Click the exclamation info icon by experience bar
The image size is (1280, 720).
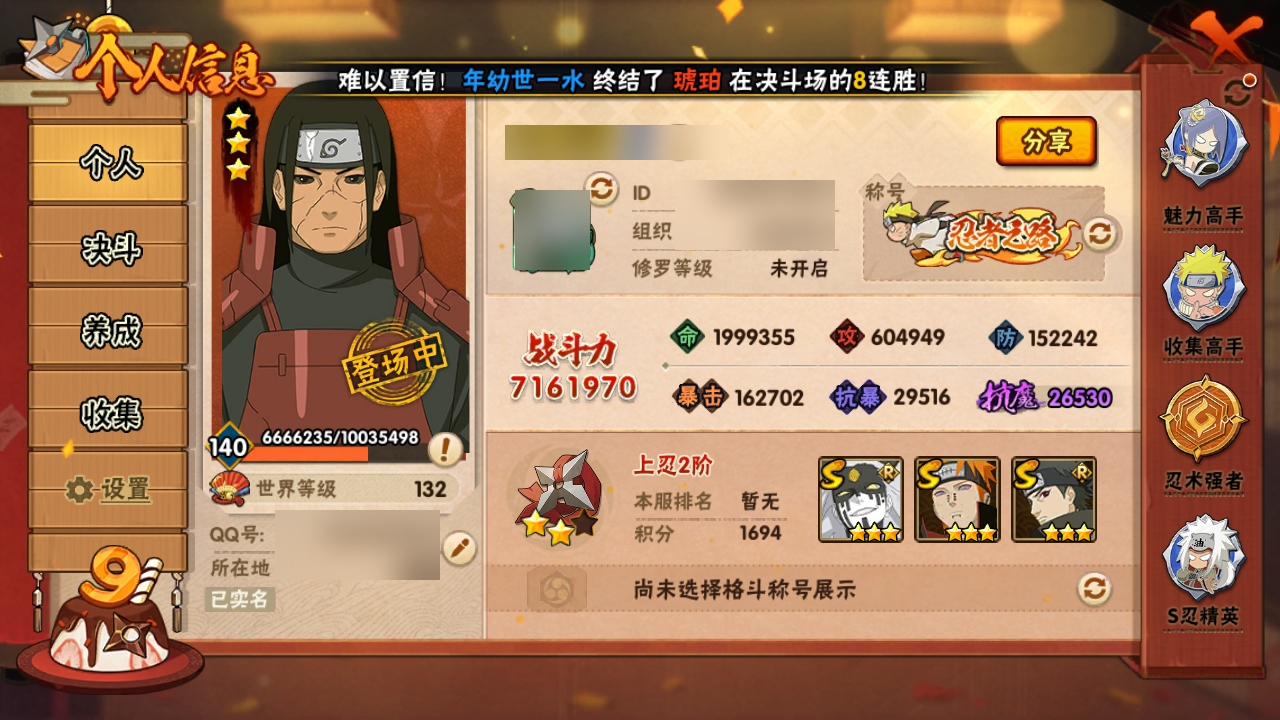pyautogui.click(x=445, y=449)
